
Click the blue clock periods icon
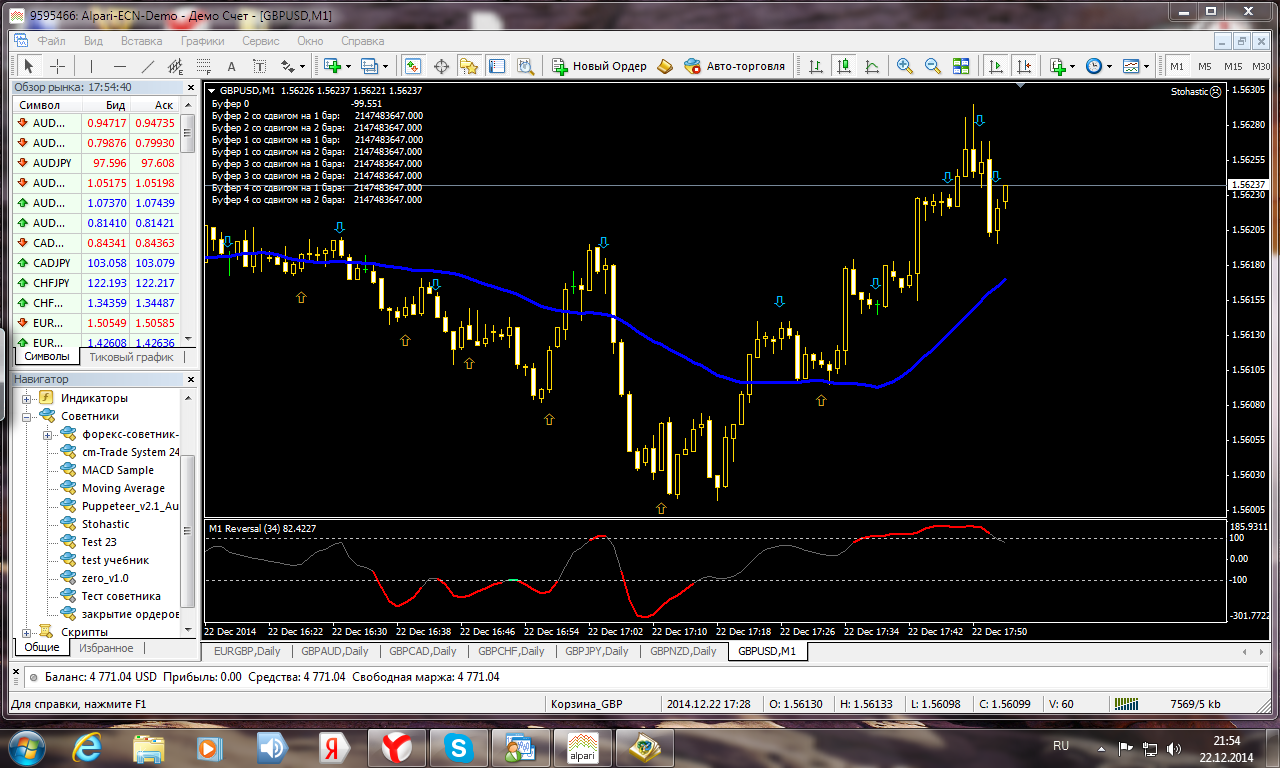coord(1094,66)
